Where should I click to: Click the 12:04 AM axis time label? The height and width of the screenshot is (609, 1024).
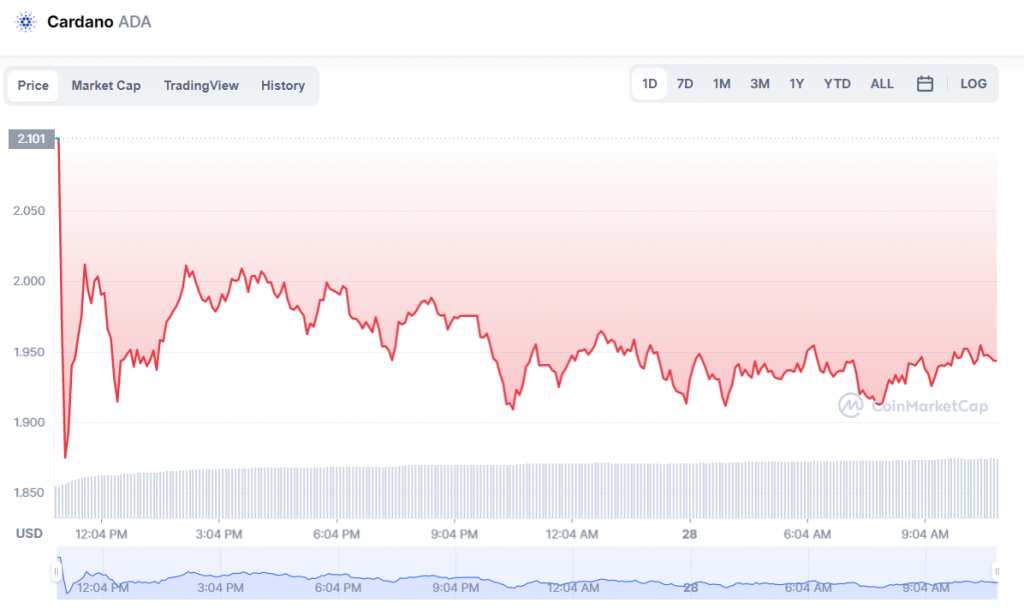572,534
